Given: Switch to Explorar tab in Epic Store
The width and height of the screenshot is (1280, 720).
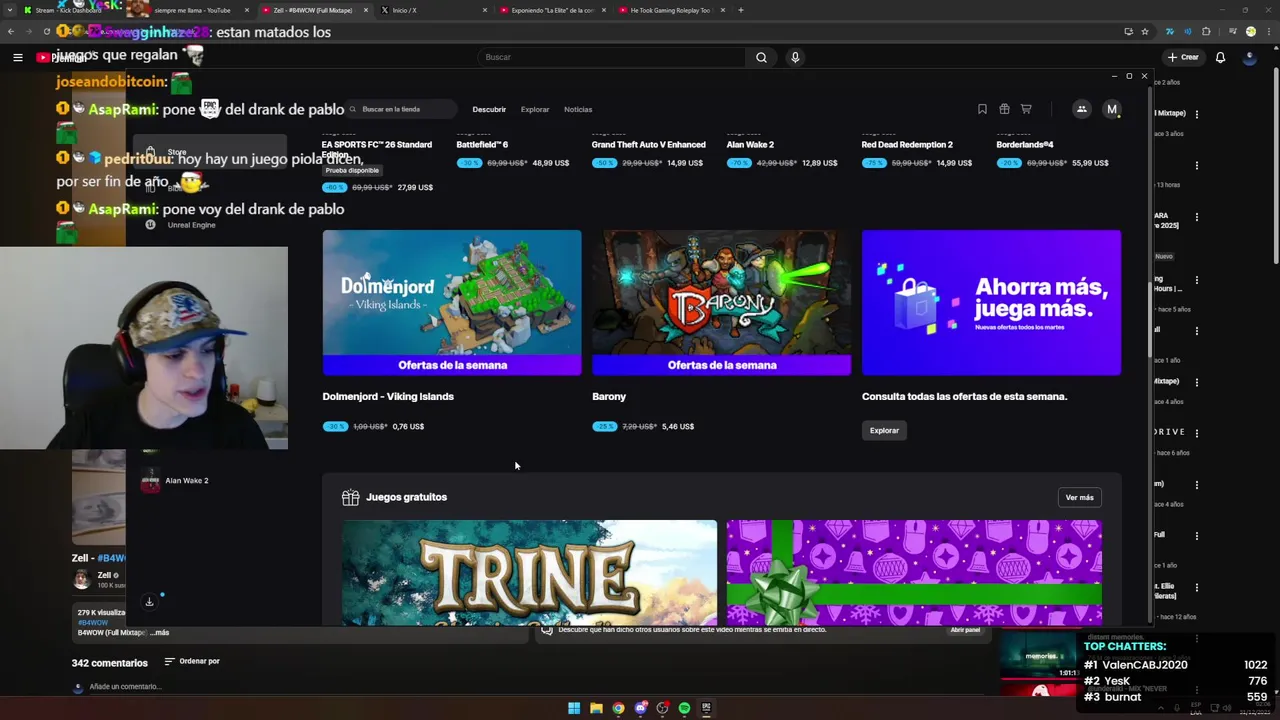Looking at the screenshot, I should (535, 109).
